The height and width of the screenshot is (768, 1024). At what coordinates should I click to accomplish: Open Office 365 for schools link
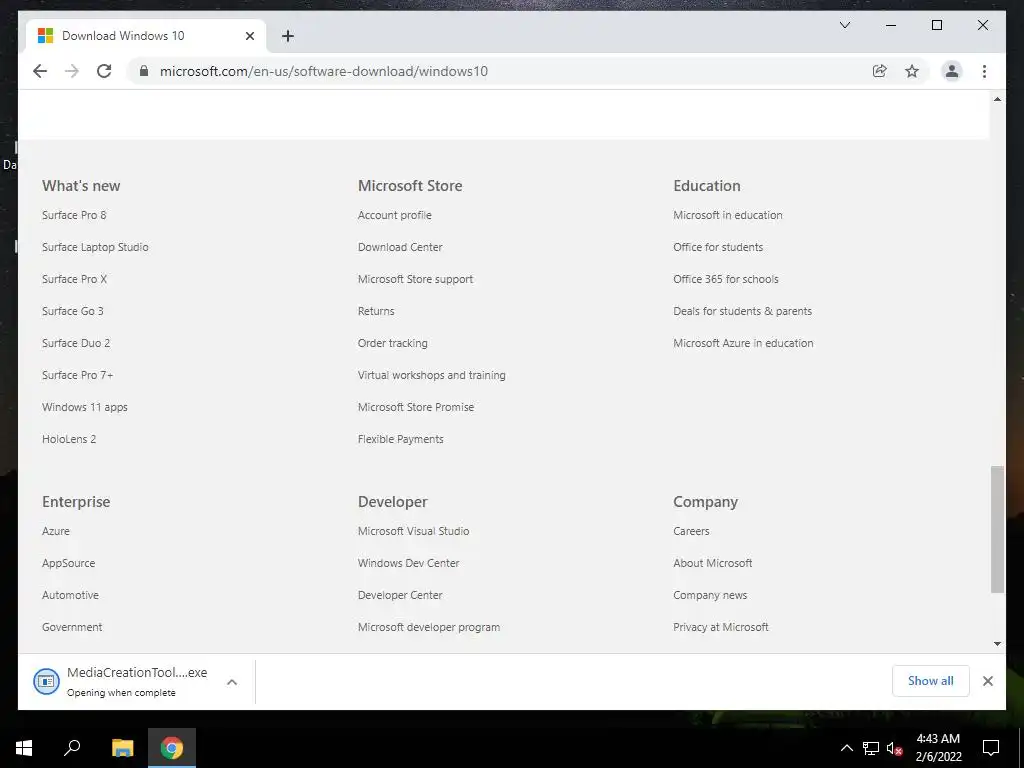726,279
